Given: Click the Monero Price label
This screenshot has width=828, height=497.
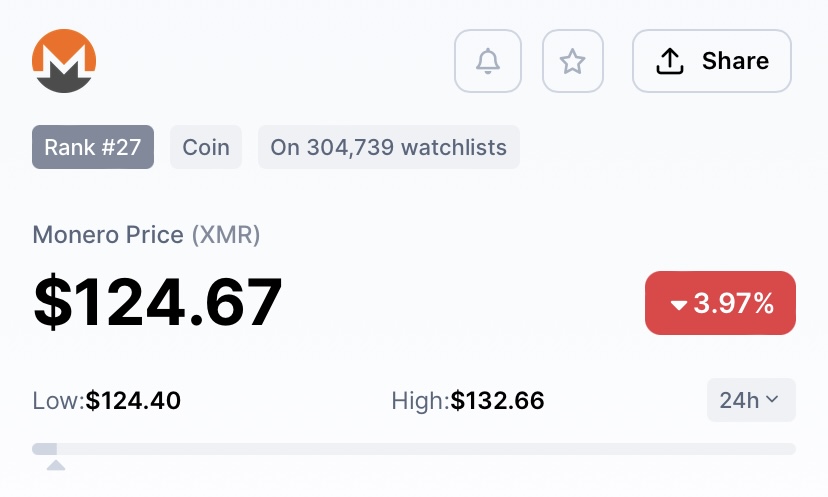Looking at the screenshot, I should (x=108, y=235).
